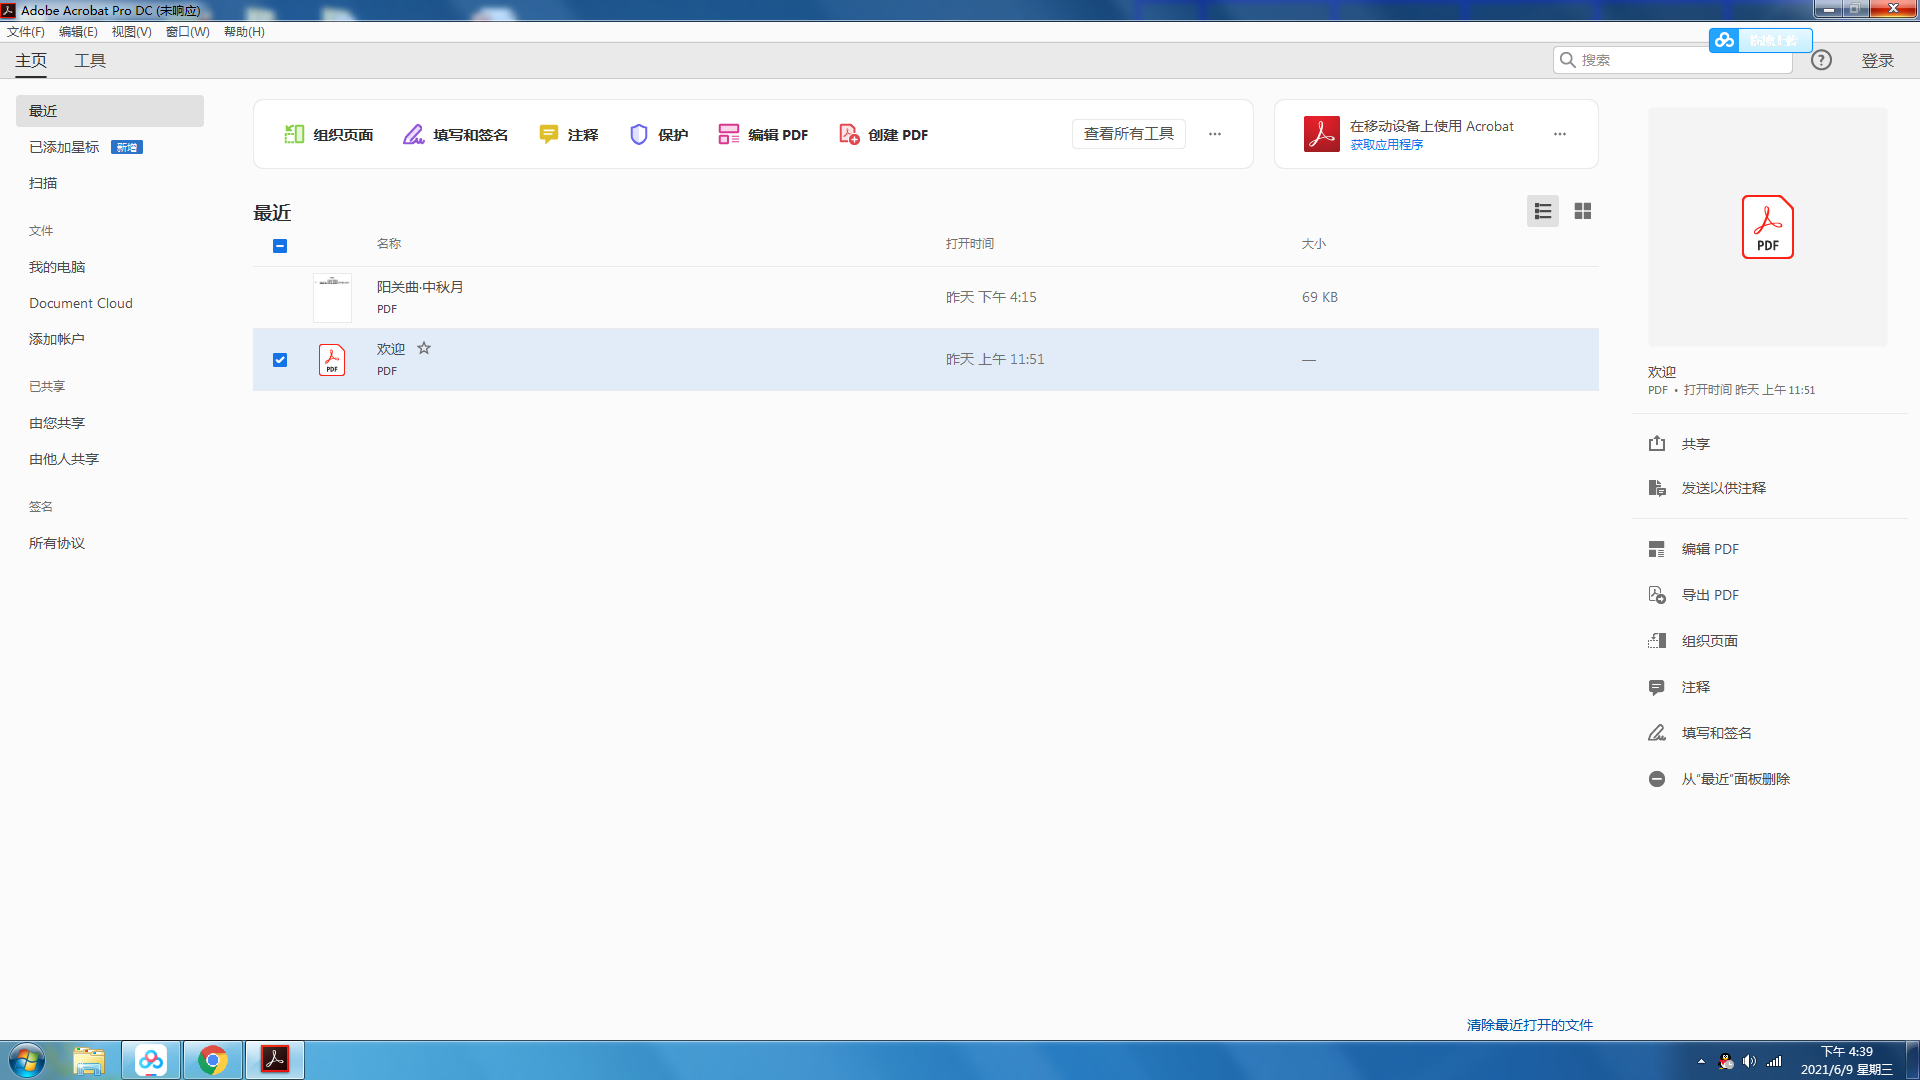Image resolution: width=1920 pixels, height=1080 pixels.
Task: Open the 编辑 PDF tool in the top toolbar
Action: coord(763,134)
